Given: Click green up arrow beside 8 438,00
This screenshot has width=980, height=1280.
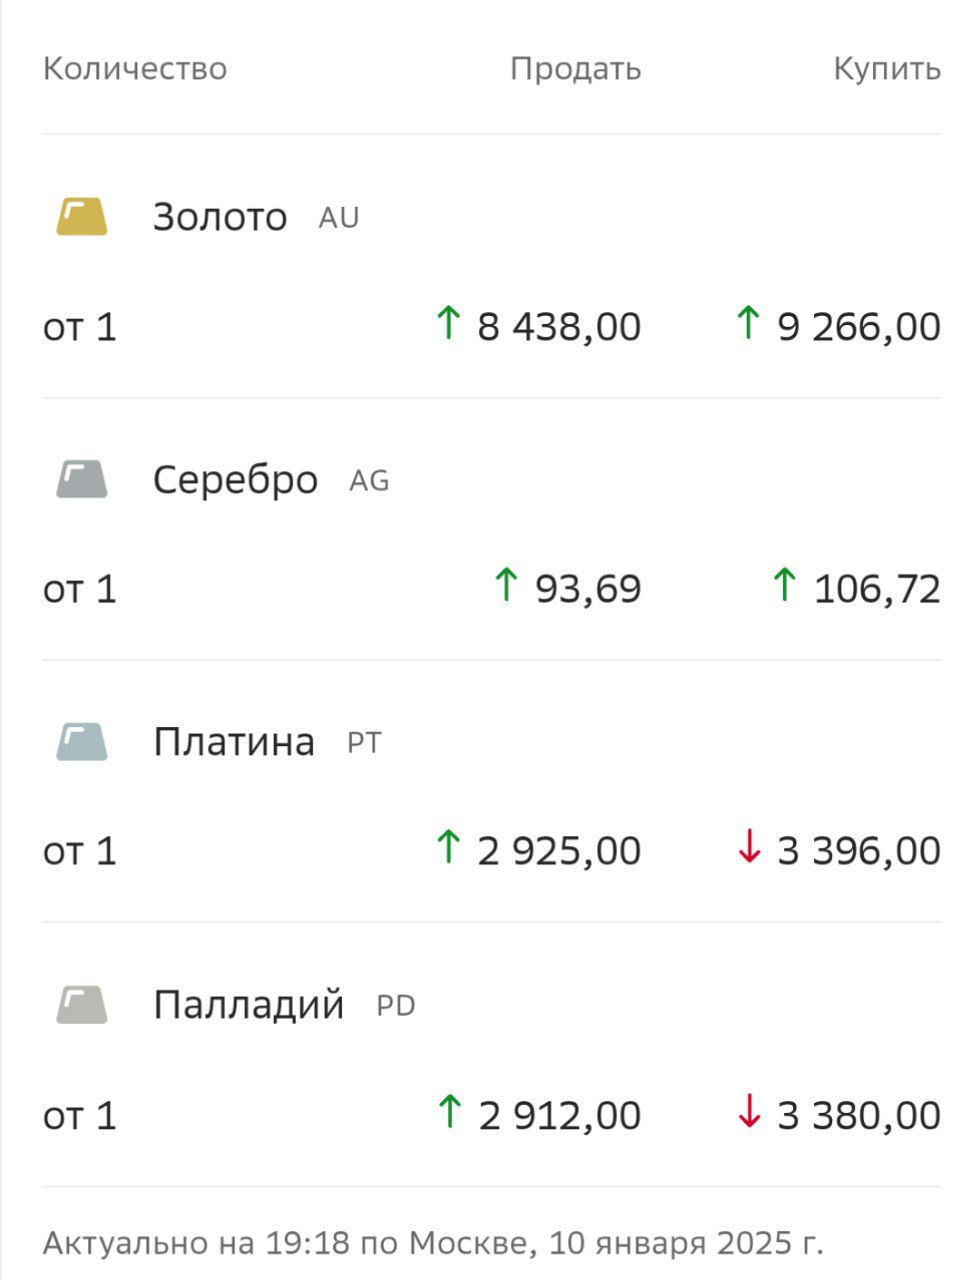Looking at the screenshot, I should pyautogui.click(x=448, y=323).
